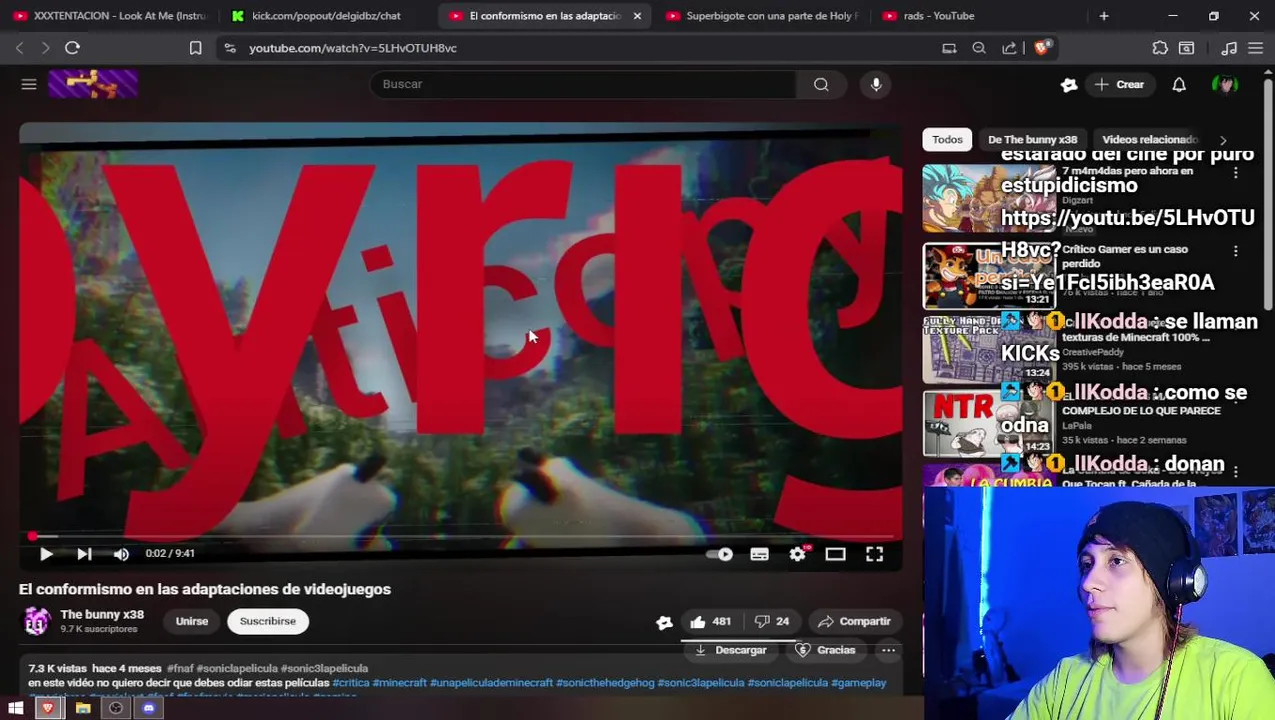Play the video with the play button
This screenshot has width=1275, height=720.
coord(46,554)
